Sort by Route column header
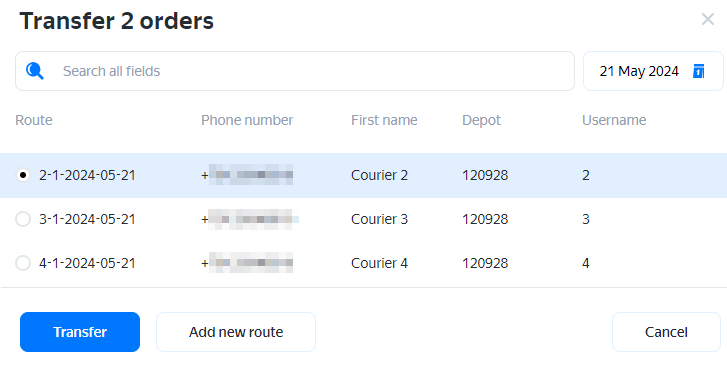The width and height of the screenshot is (727, 381). point(34,120)
